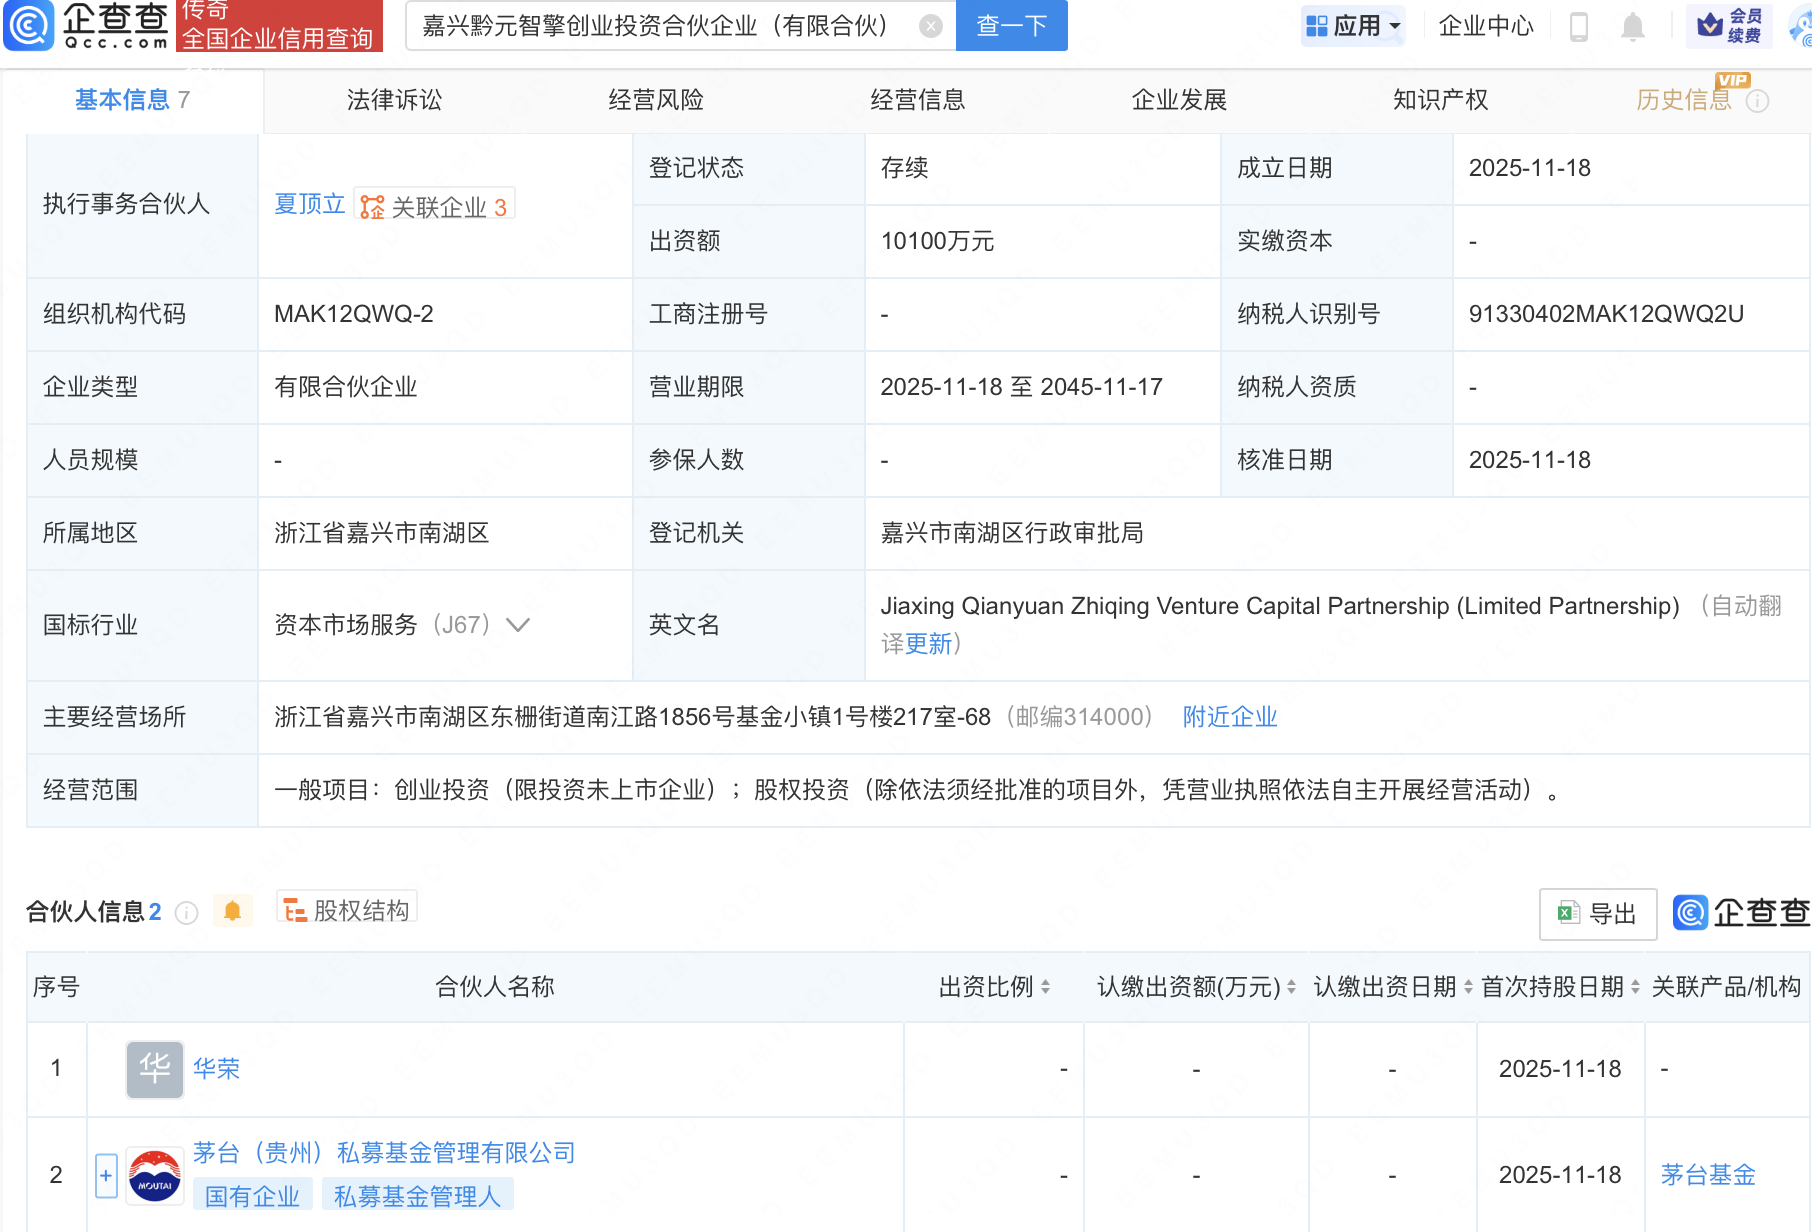Clear the search box with the X icon

tap(930, 26)
